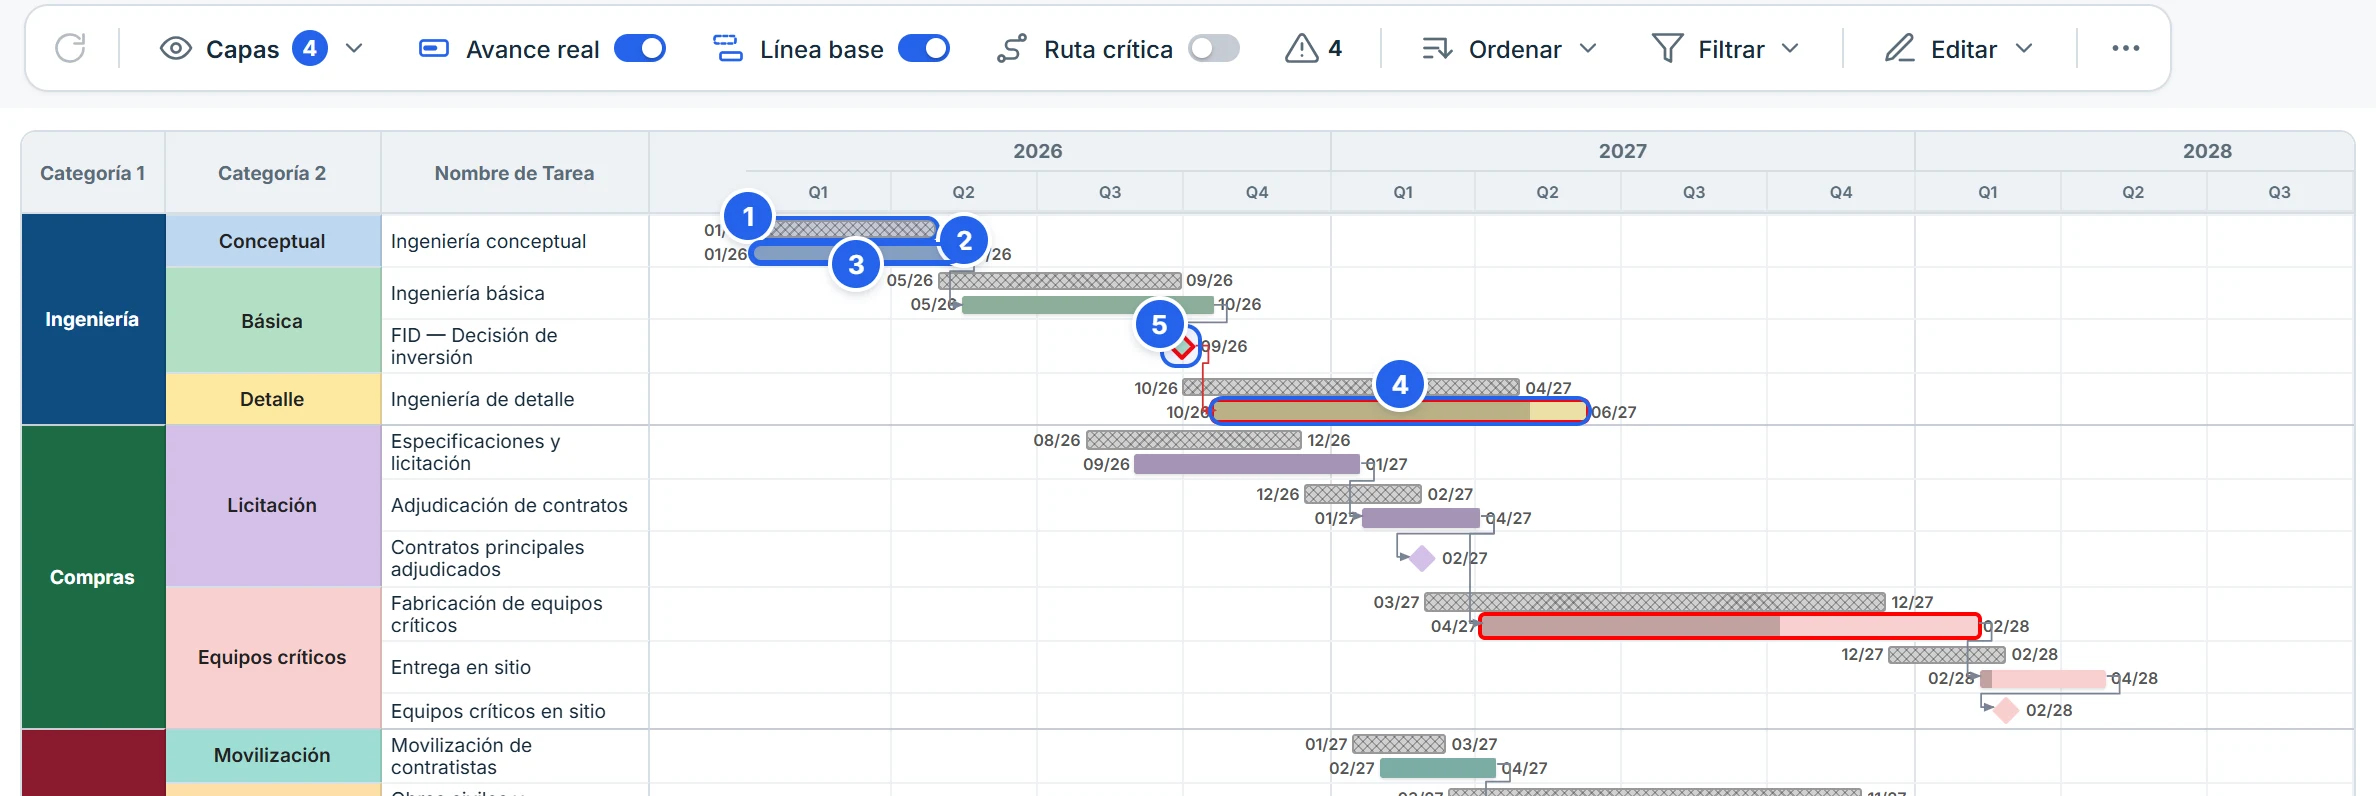The width and height of the screenshot is (2376, 796).
Task: Select the Detalle subcategory cell
Action: pos(273,399)
